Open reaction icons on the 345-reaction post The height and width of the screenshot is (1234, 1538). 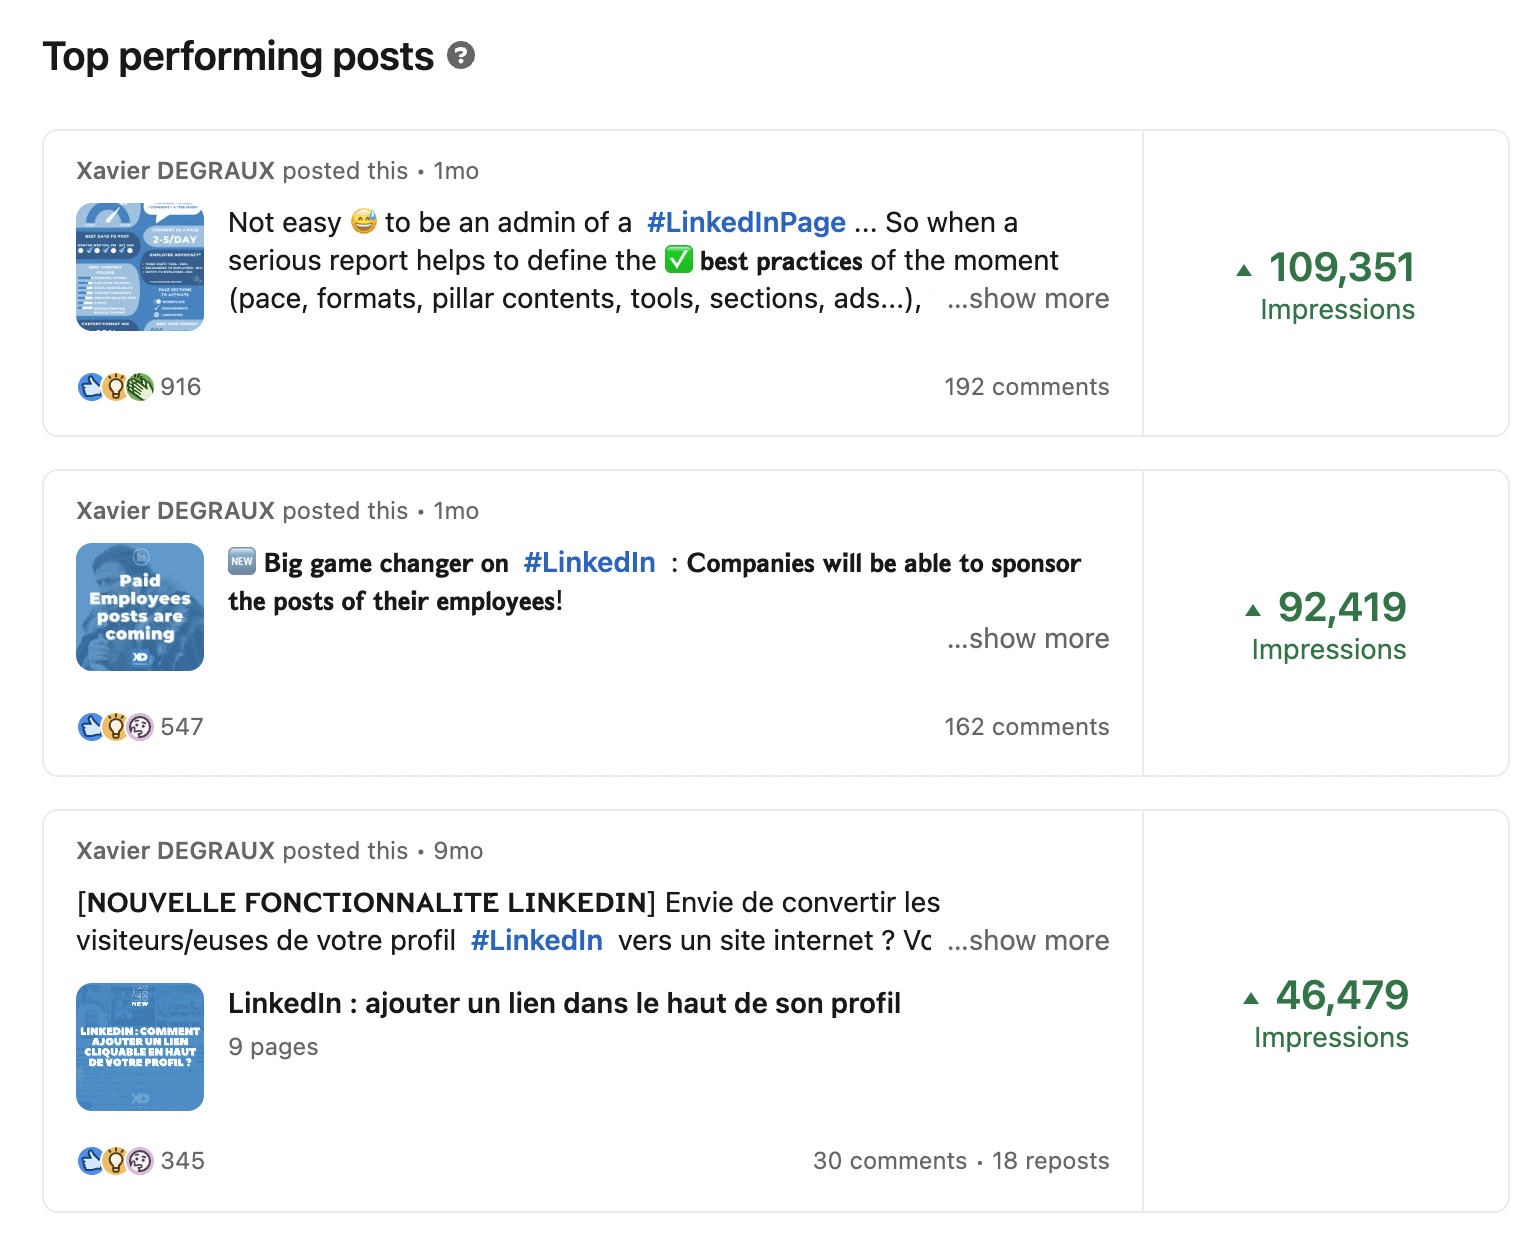[116, 1161]
